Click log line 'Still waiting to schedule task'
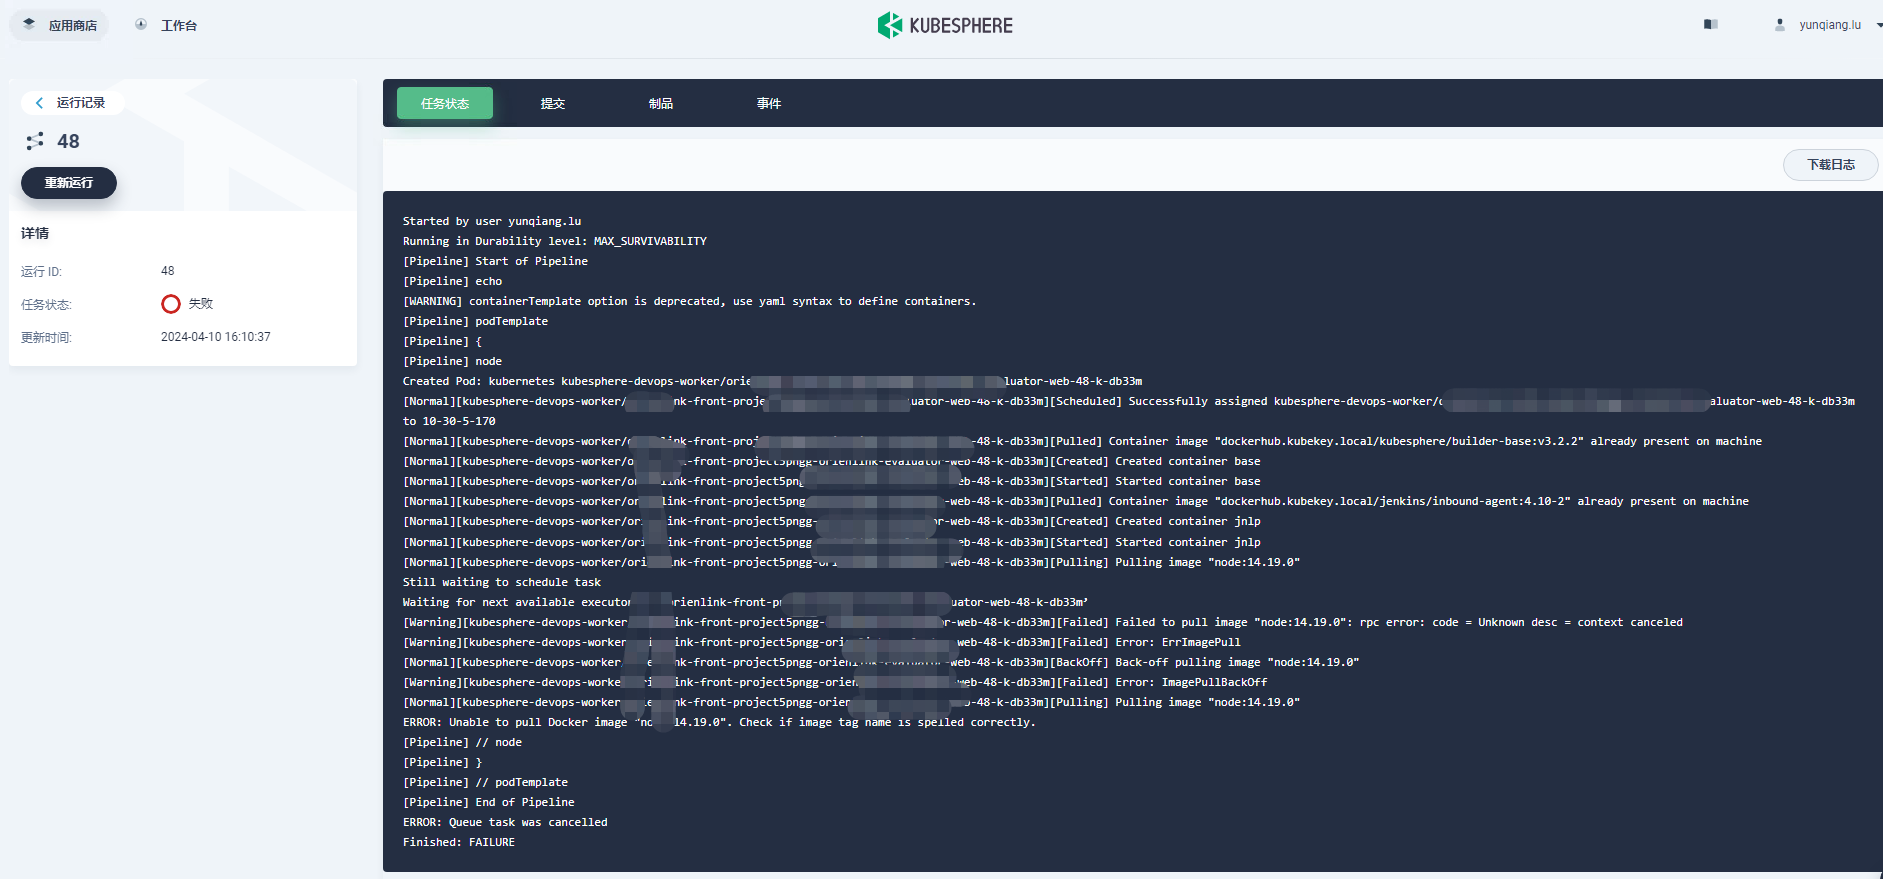Screen dimensions: 1883x879 [502, 582]
